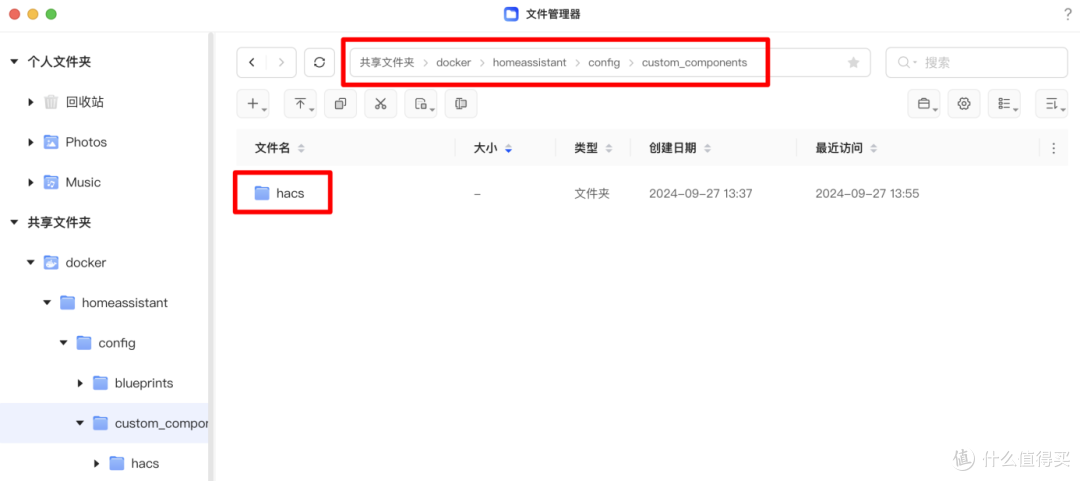The image size is (1080, 481).
Task: Click config in the breadcrumb path
Action: [604, 63]
